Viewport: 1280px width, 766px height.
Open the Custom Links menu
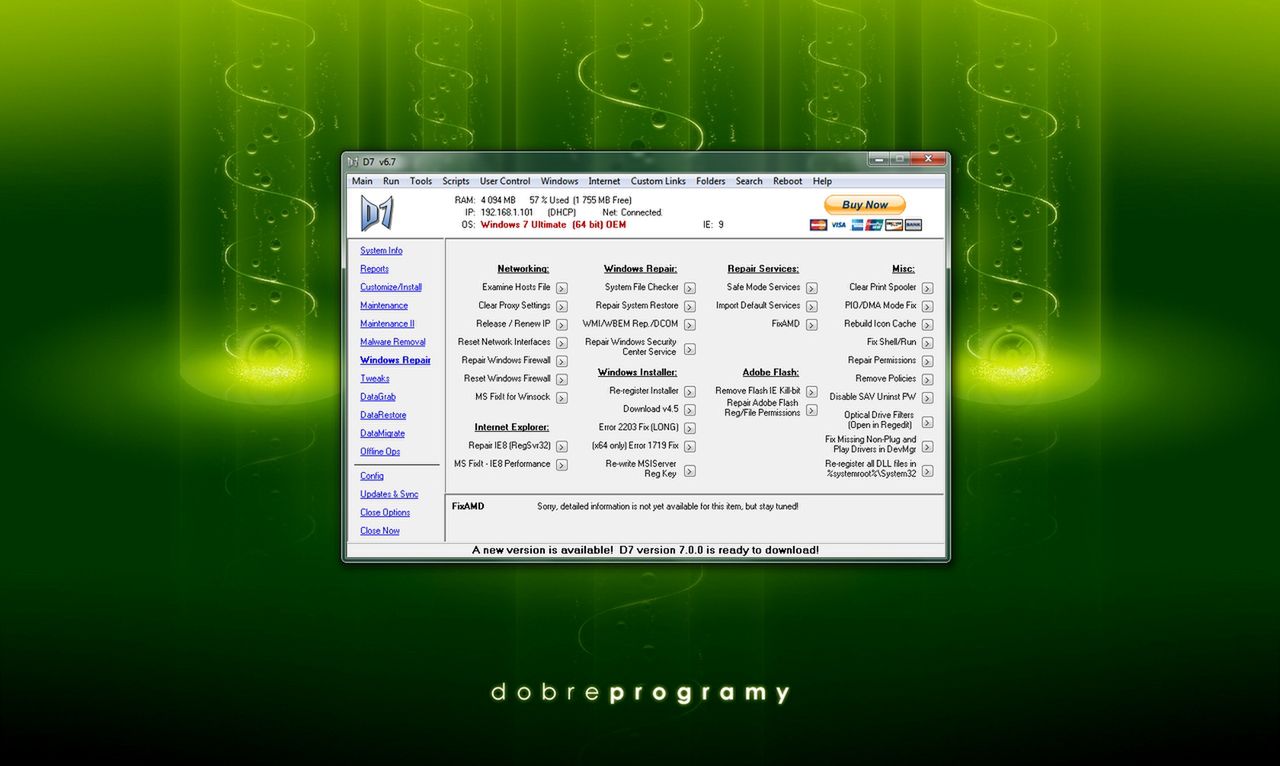(658, 181)
